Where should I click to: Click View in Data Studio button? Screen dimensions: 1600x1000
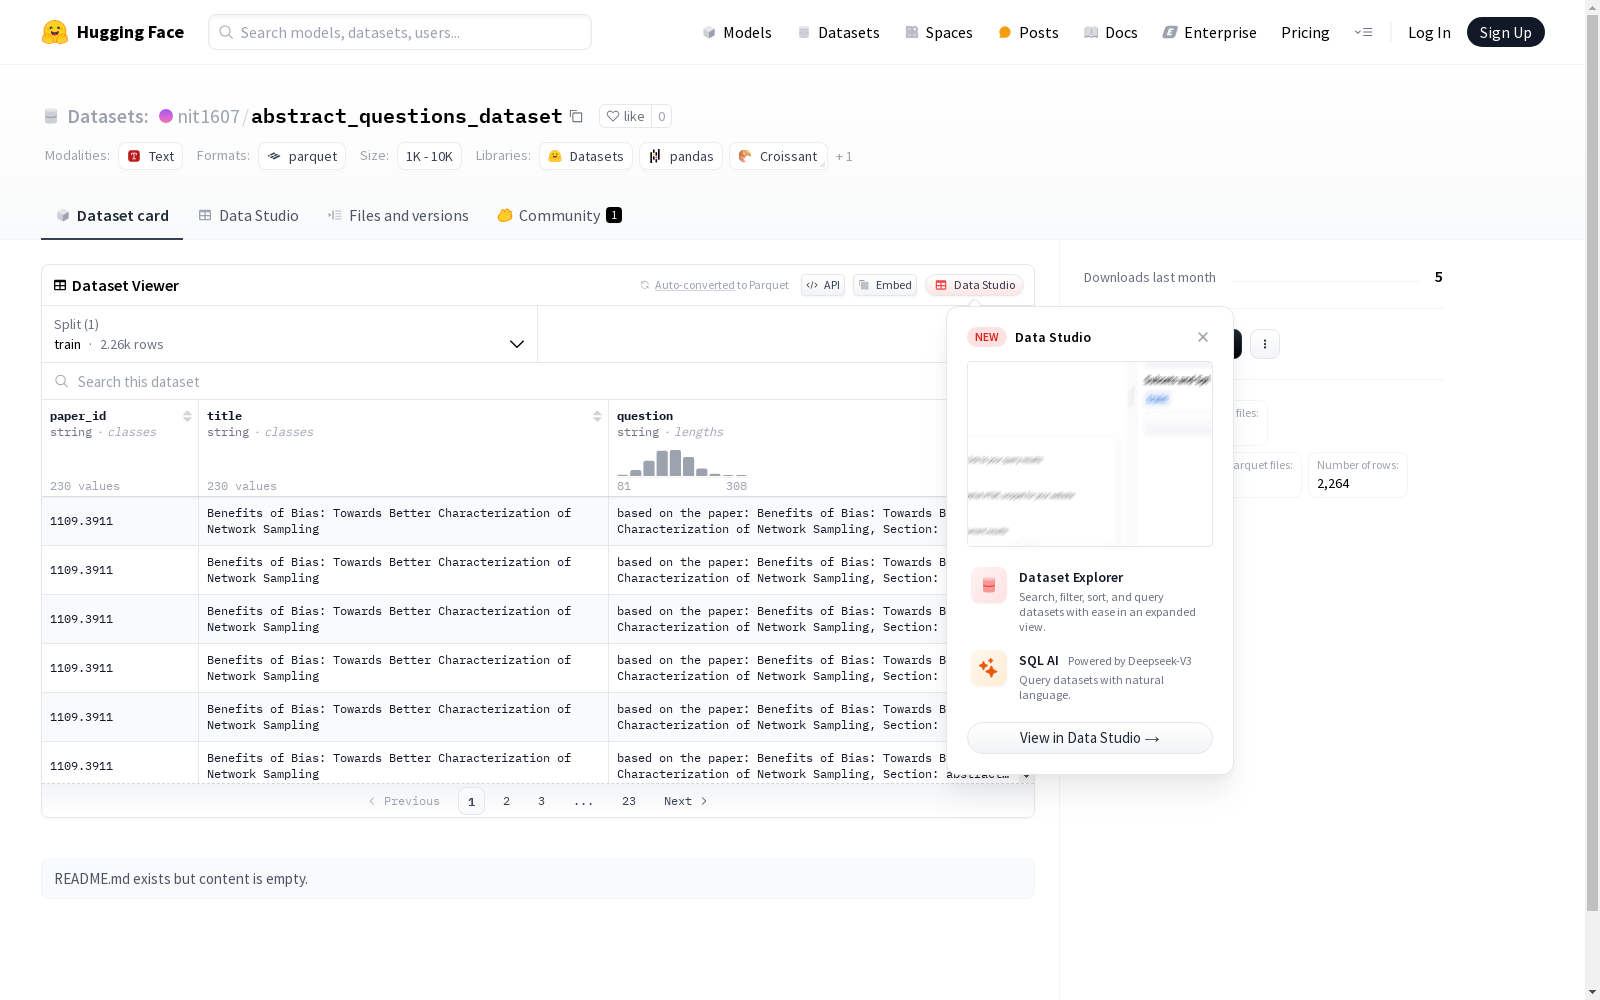point(1090,738)
